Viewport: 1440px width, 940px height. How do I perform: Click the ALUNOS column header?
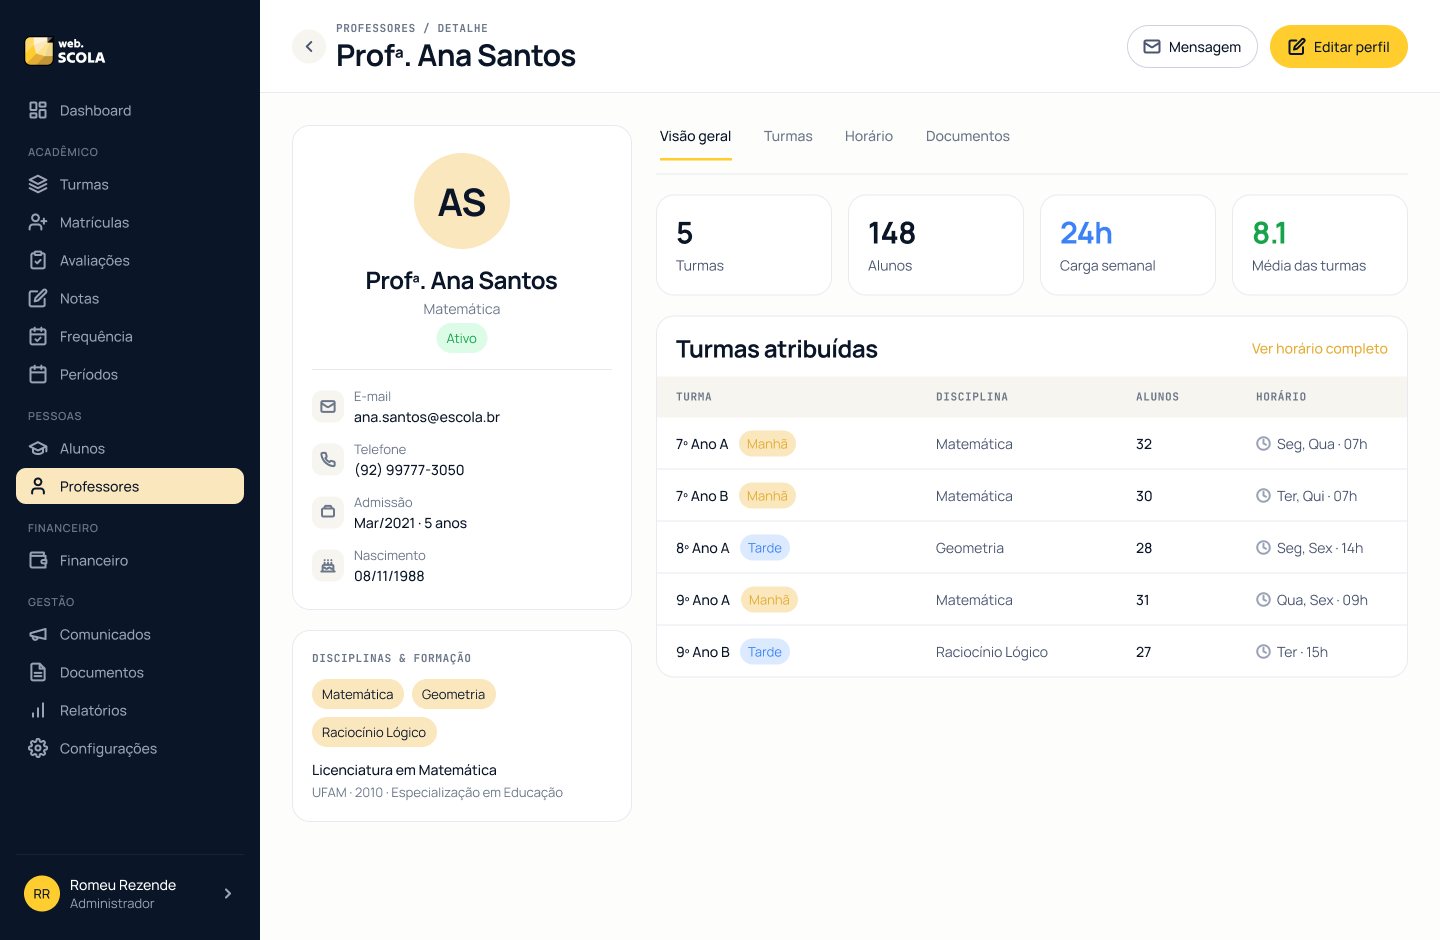1158,397
